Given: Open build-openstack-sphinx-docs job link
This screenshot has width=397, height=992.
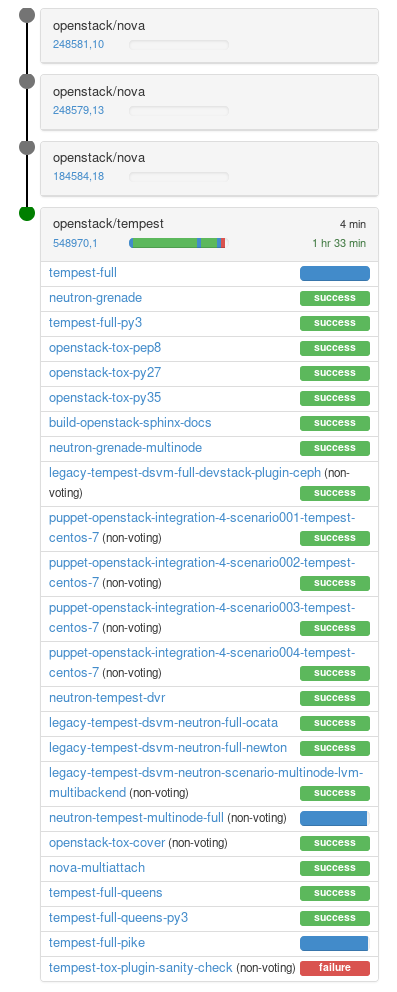Looking at the screenshot, I should pos(130,422).
